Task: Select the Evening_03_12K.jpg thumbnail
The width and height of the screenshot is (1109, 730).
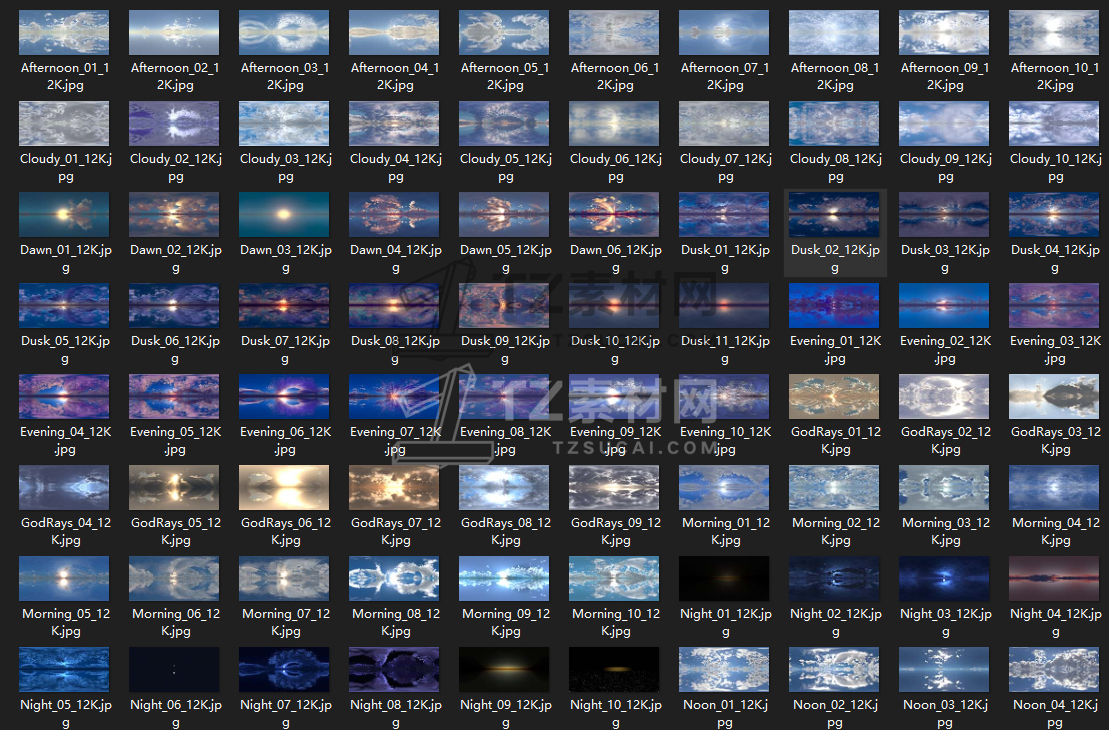Action: pyautogui.click(x=1054, y=306)
